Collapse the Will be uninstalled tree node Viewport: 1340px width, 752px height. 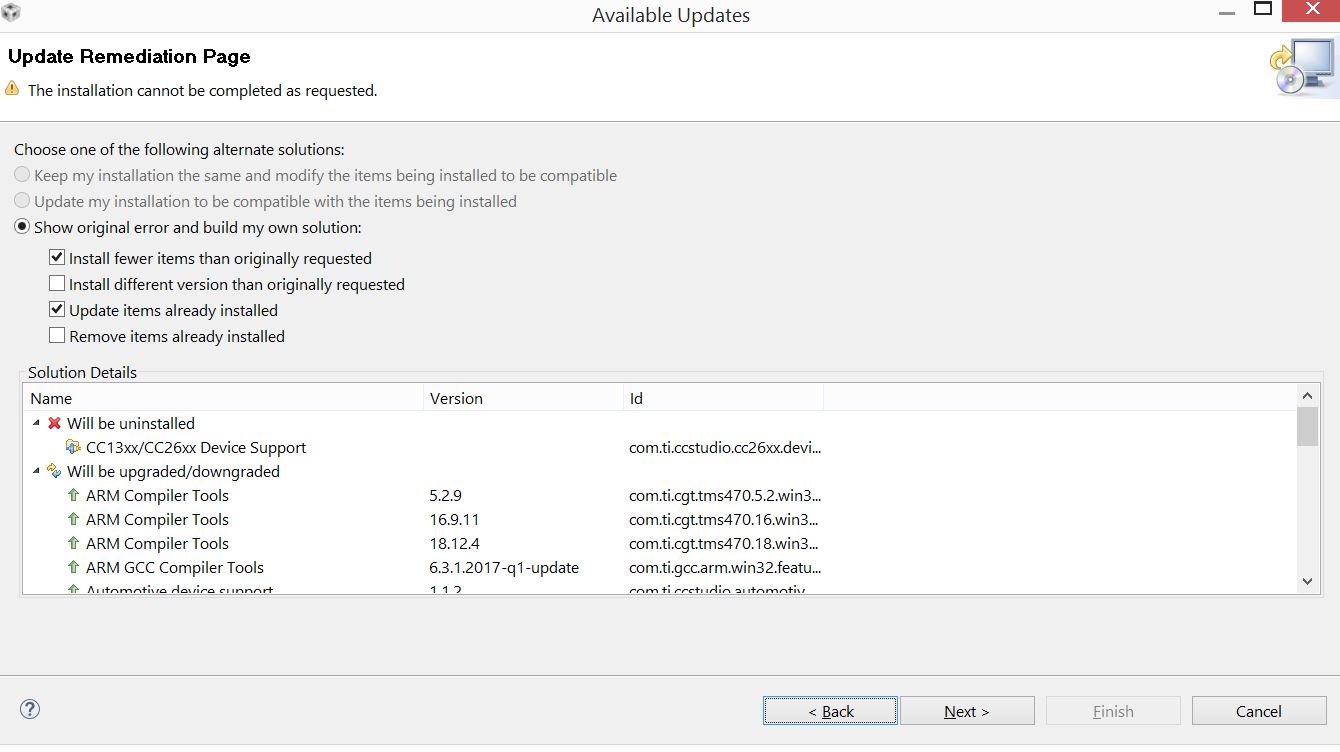click(x=37, y=424)
